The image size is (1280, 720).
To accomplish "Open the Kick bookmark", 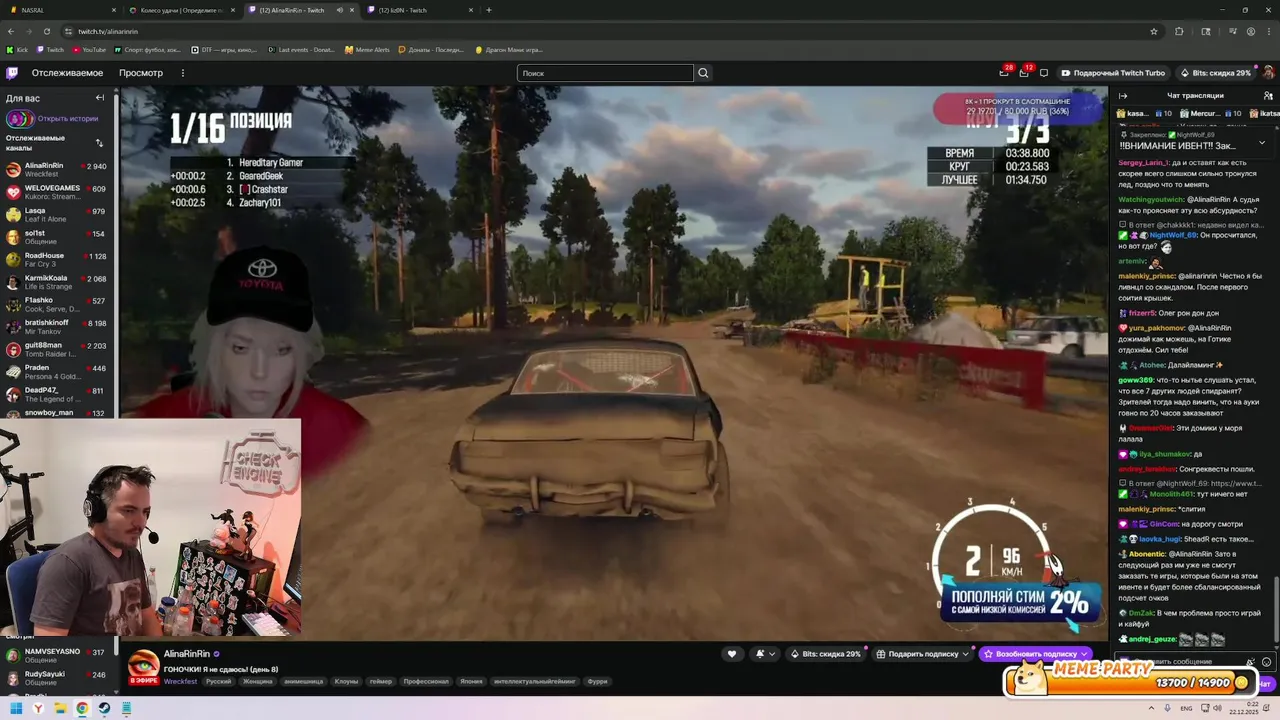I will tap(18, 49).
